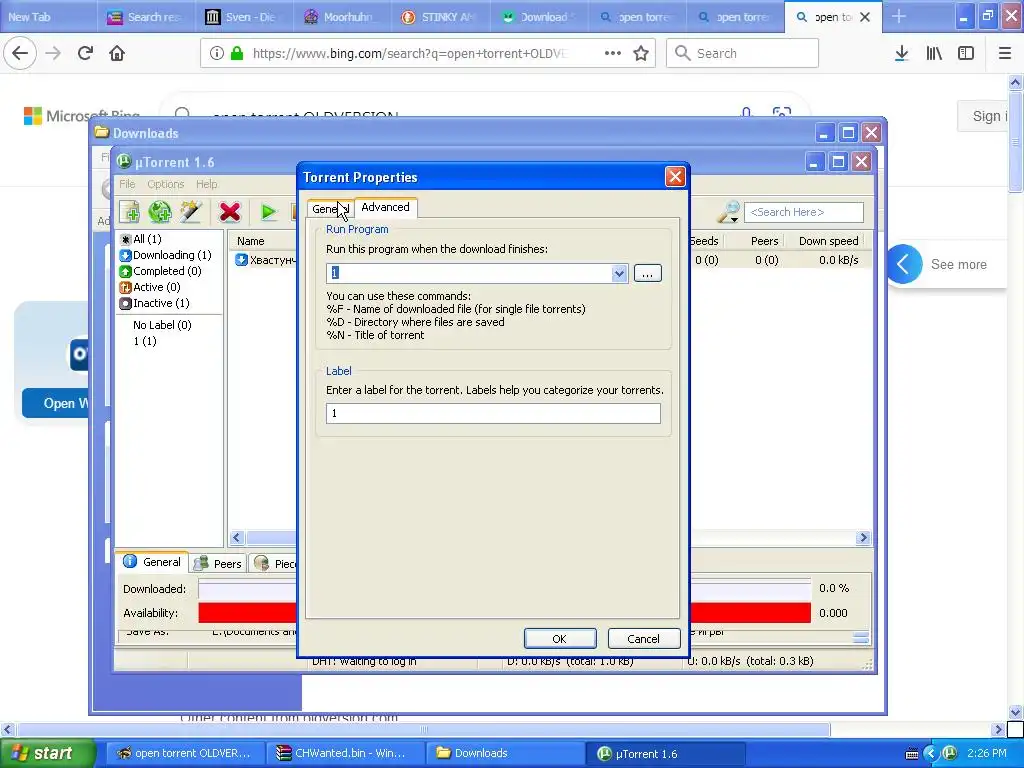Click the green Start torrent play icon
The width and height of the screenshot is (1024, 768).
coord(268,212)
